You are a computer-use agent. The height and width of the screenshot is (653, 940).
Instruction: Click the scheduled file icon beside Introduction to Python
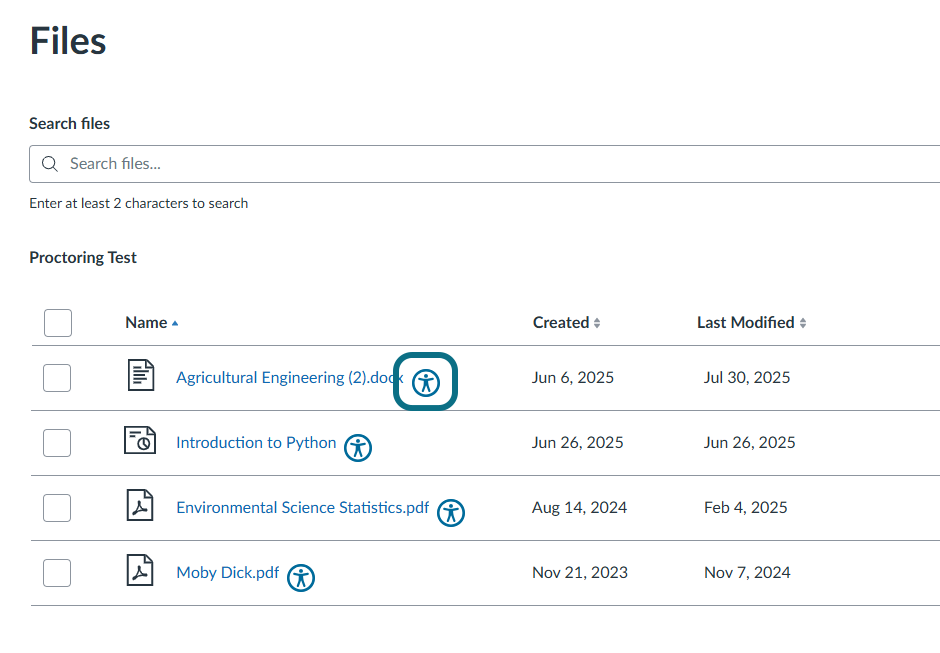point(140,442)
